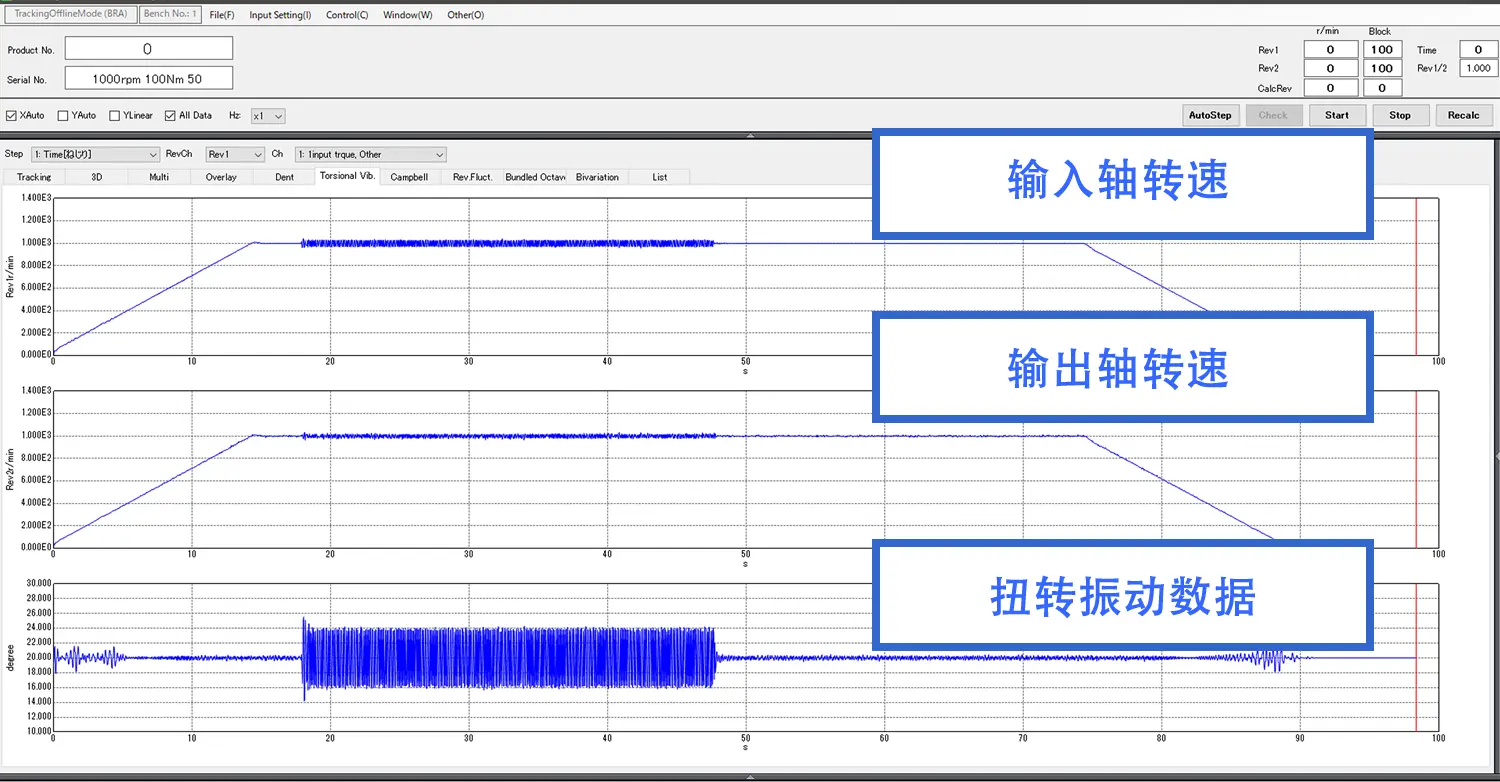Switch to the Rev.Fluct. tab
This screenshot has width=1500, height=782.
(x=472, y=177)
